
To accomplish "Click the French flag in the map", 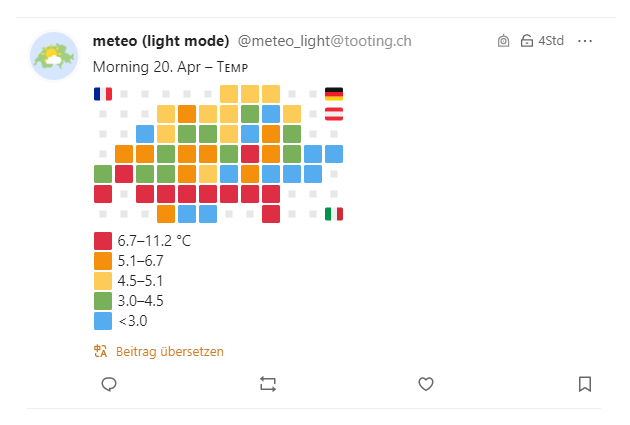I will pos(102,94).
